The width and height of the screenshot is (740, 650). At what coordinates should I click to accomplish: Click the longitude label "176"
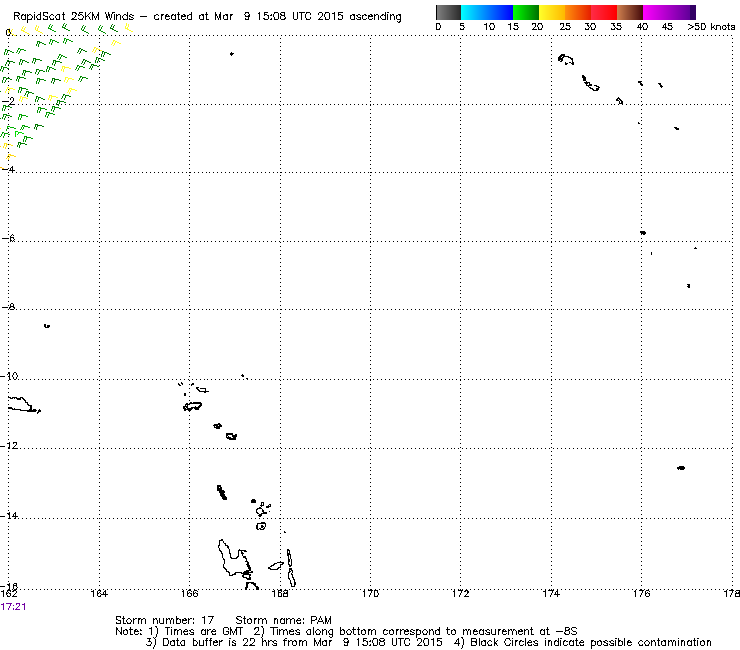point(642,593)
